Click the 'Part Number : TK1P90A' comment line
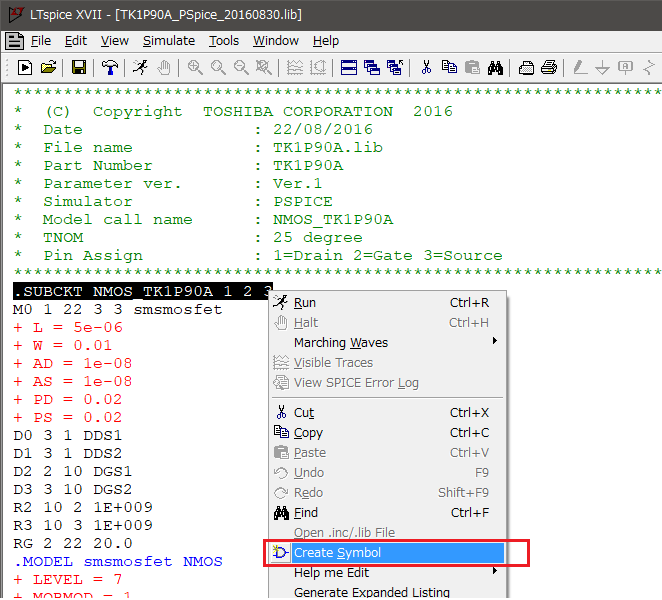The height and width of the screenshot is (600, 662). 179,166
